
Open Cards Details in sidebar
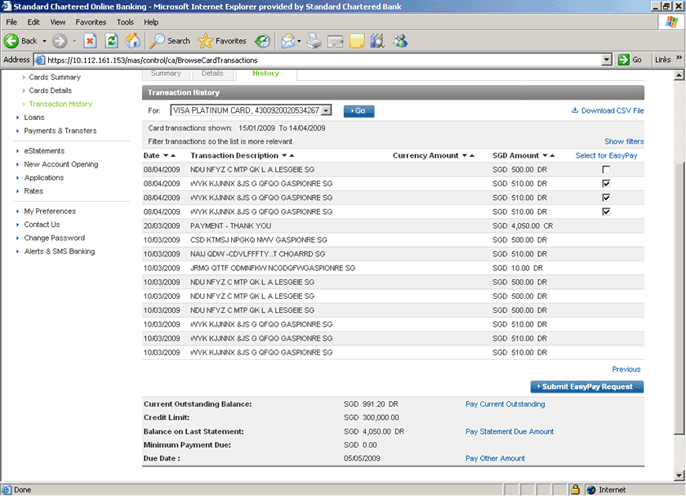[x=50, y=91]
